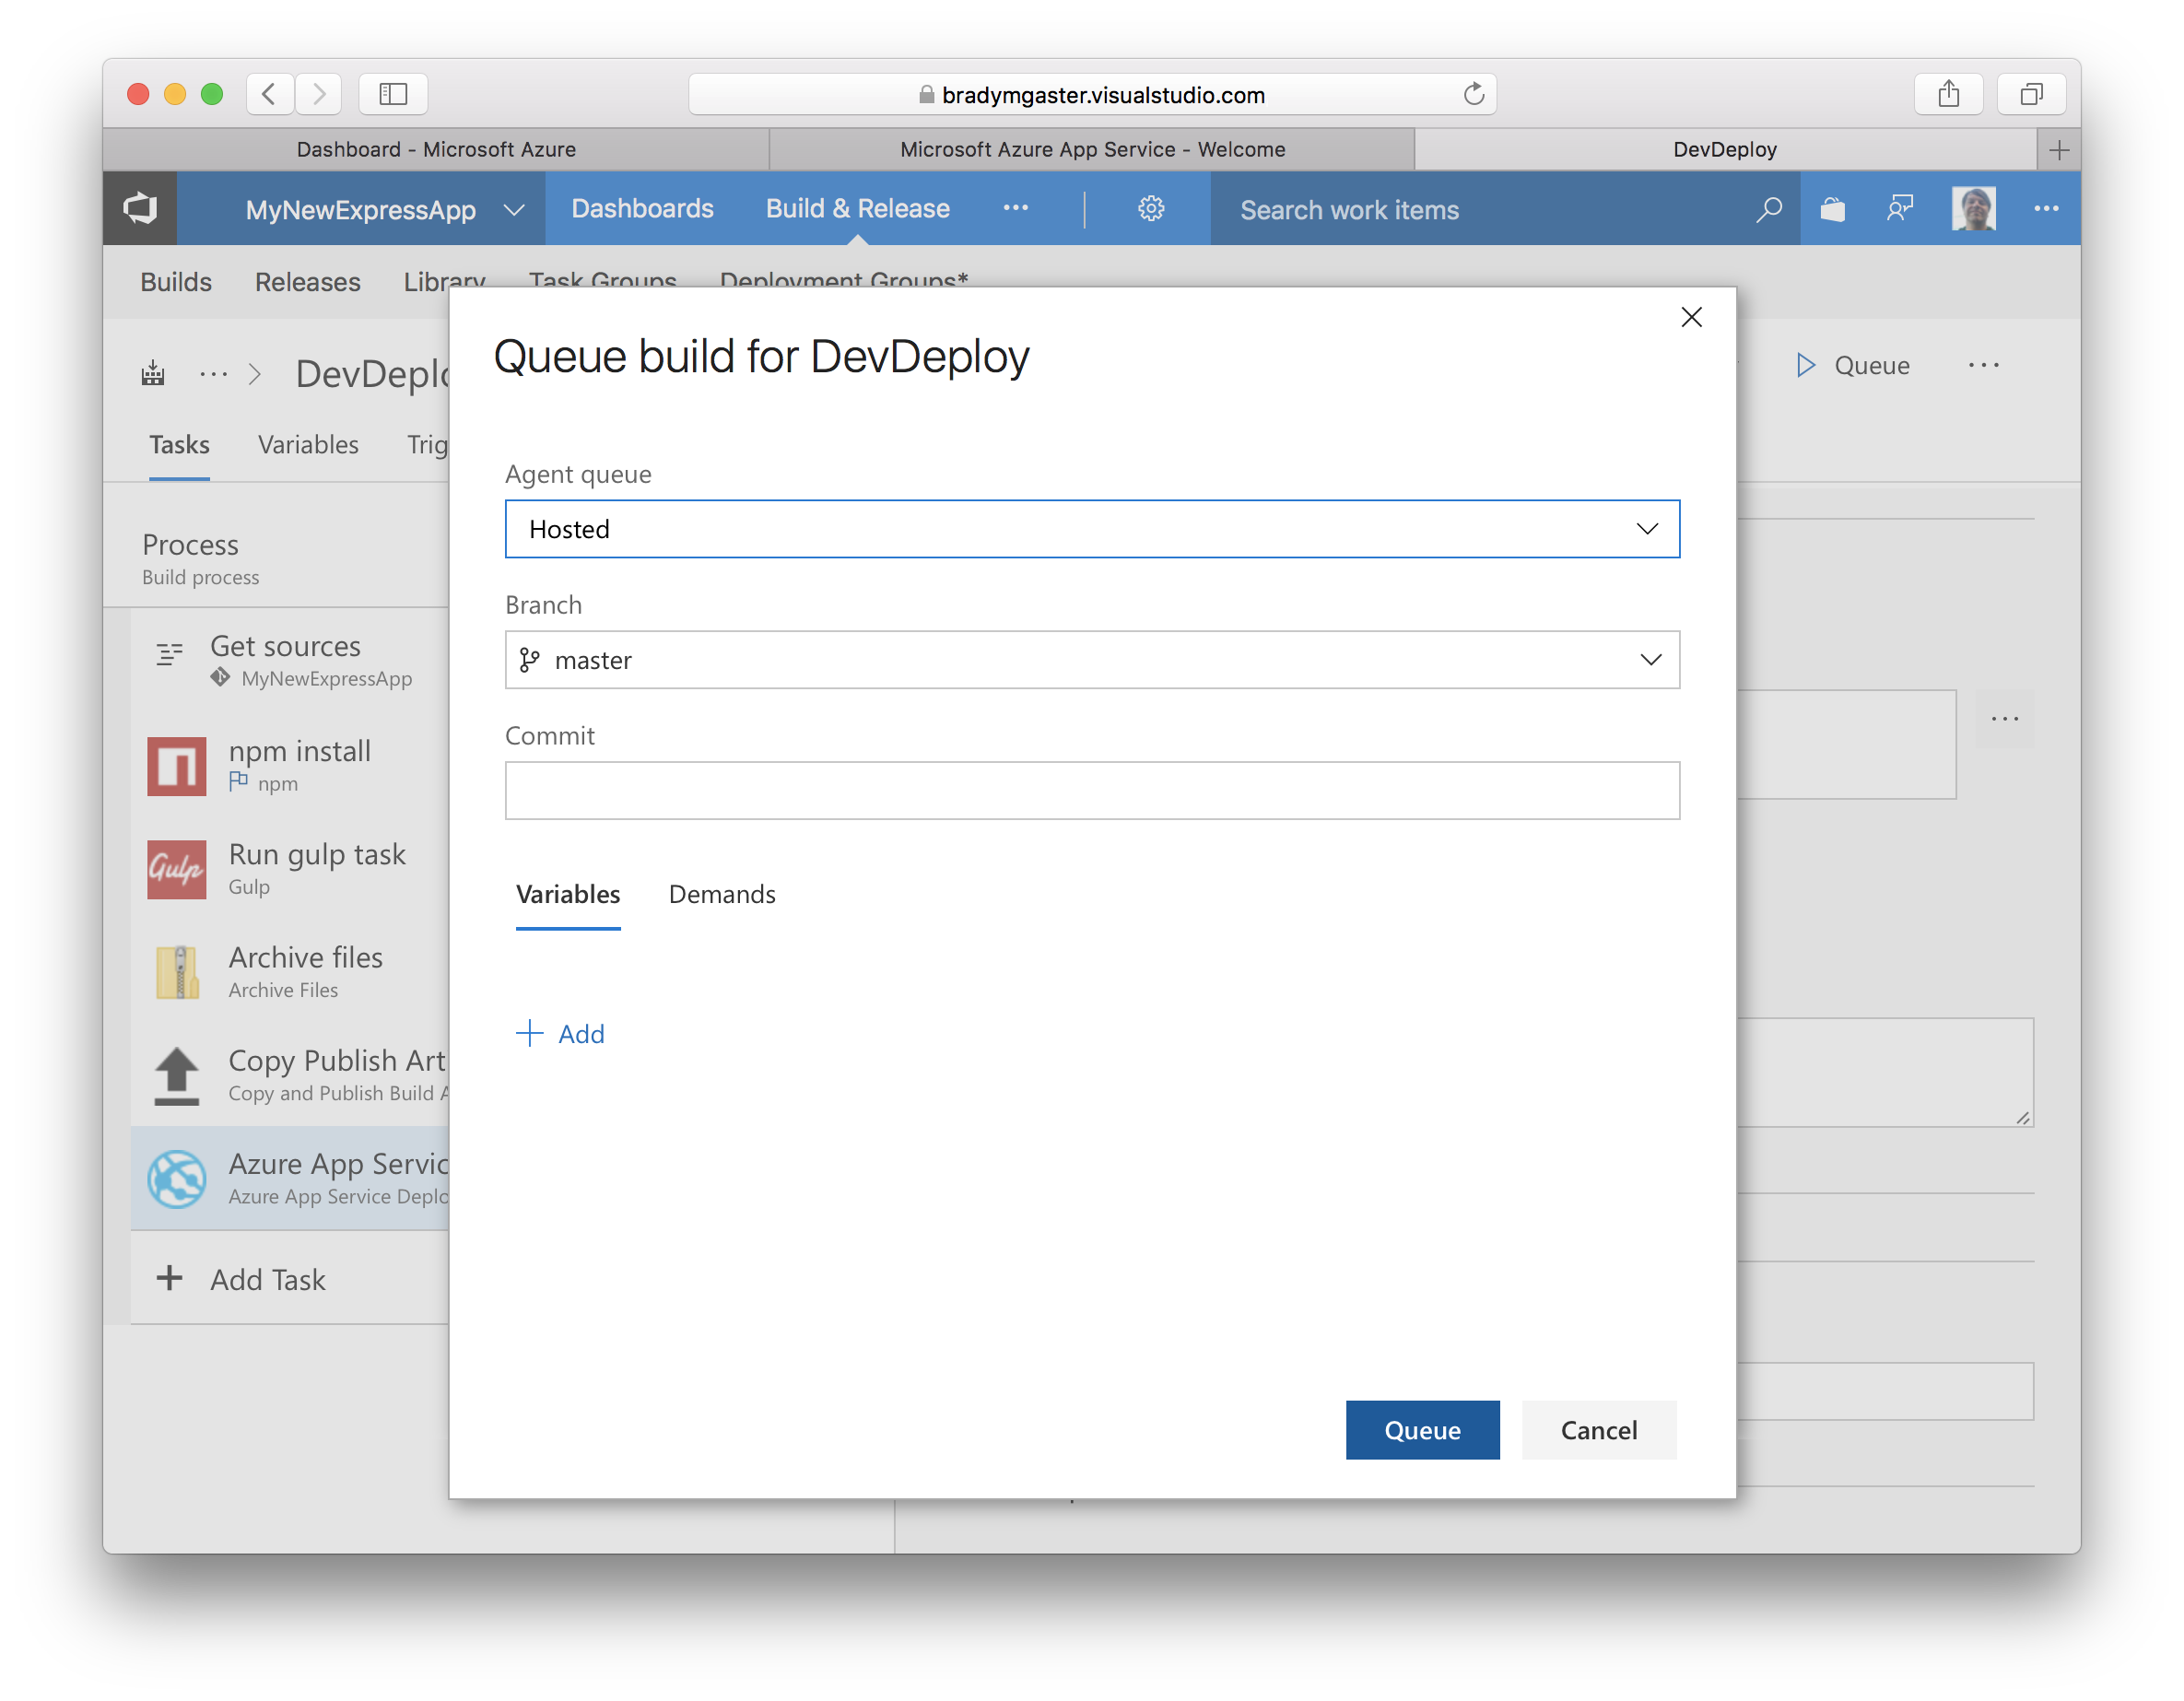This screenshot has width=2184, height=1701.
Task: Add a new variable link
Action: pos(560,1033)
